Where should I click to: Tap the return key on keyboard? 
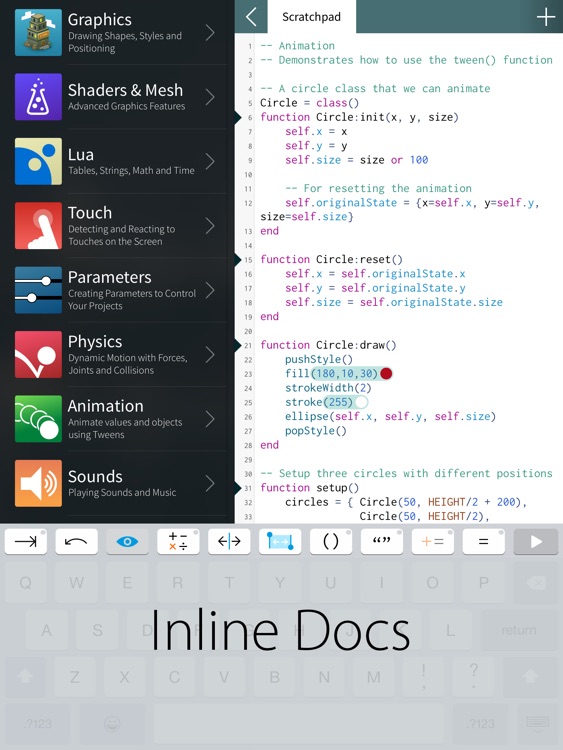(519, 630)
